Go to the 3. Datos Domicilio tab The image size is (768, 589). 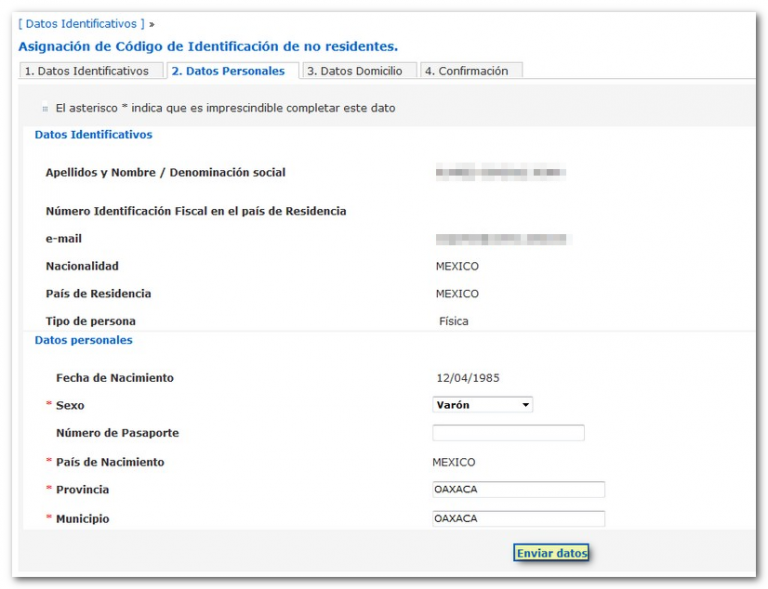tap(355, 71)
